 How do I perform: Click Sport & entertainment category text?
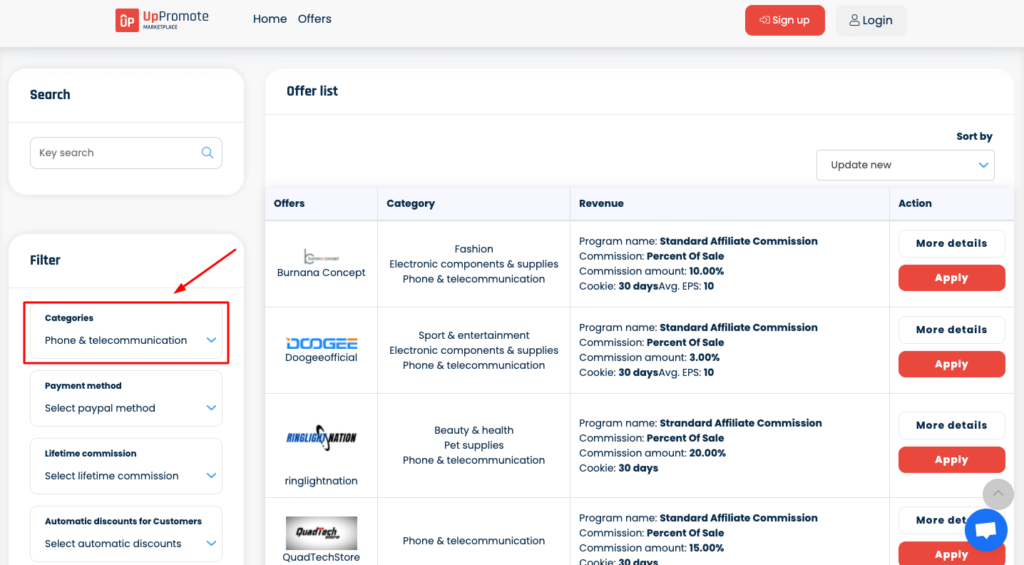474,335
